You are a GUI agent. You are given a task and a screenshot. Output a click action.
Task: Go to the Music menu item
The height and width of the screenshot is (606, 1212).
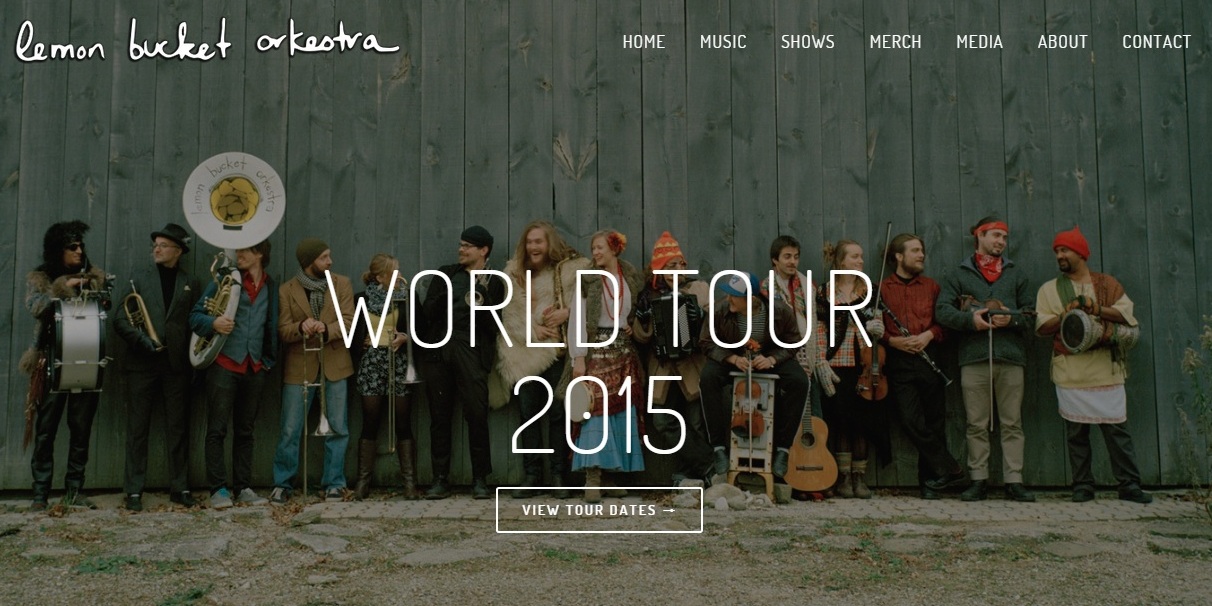pos(723,42)
